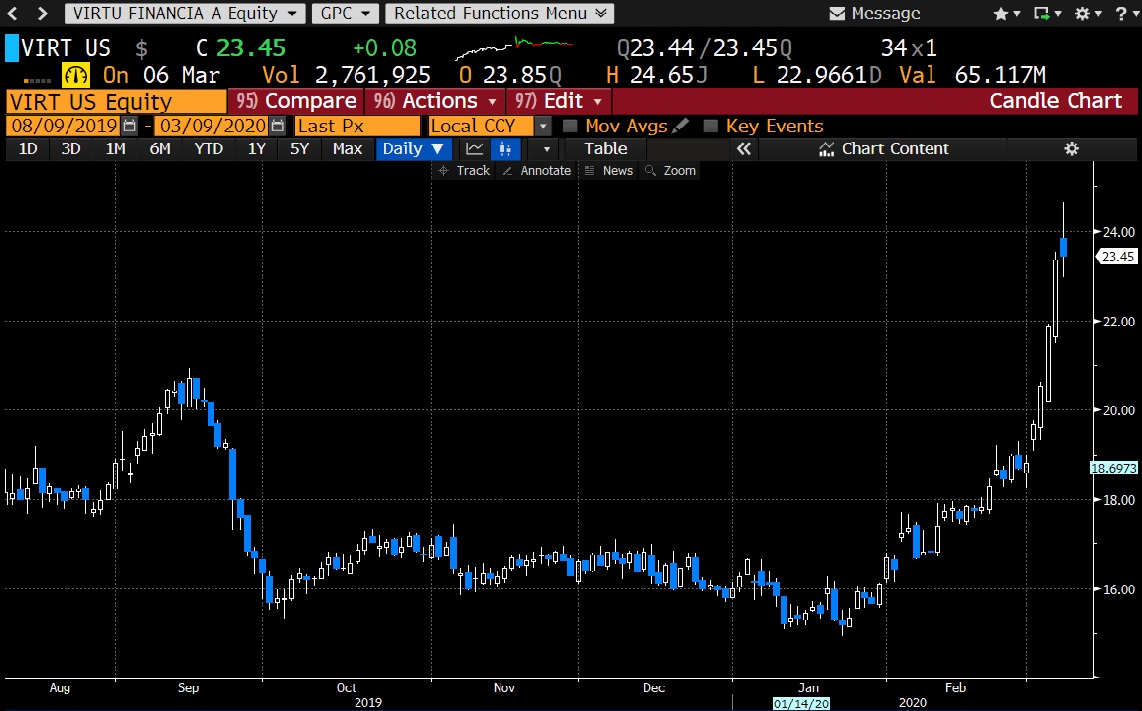Expand Related Functions Menu
Screen dimensions: 1142x711
pyautogui.click(x=500, y=13)
